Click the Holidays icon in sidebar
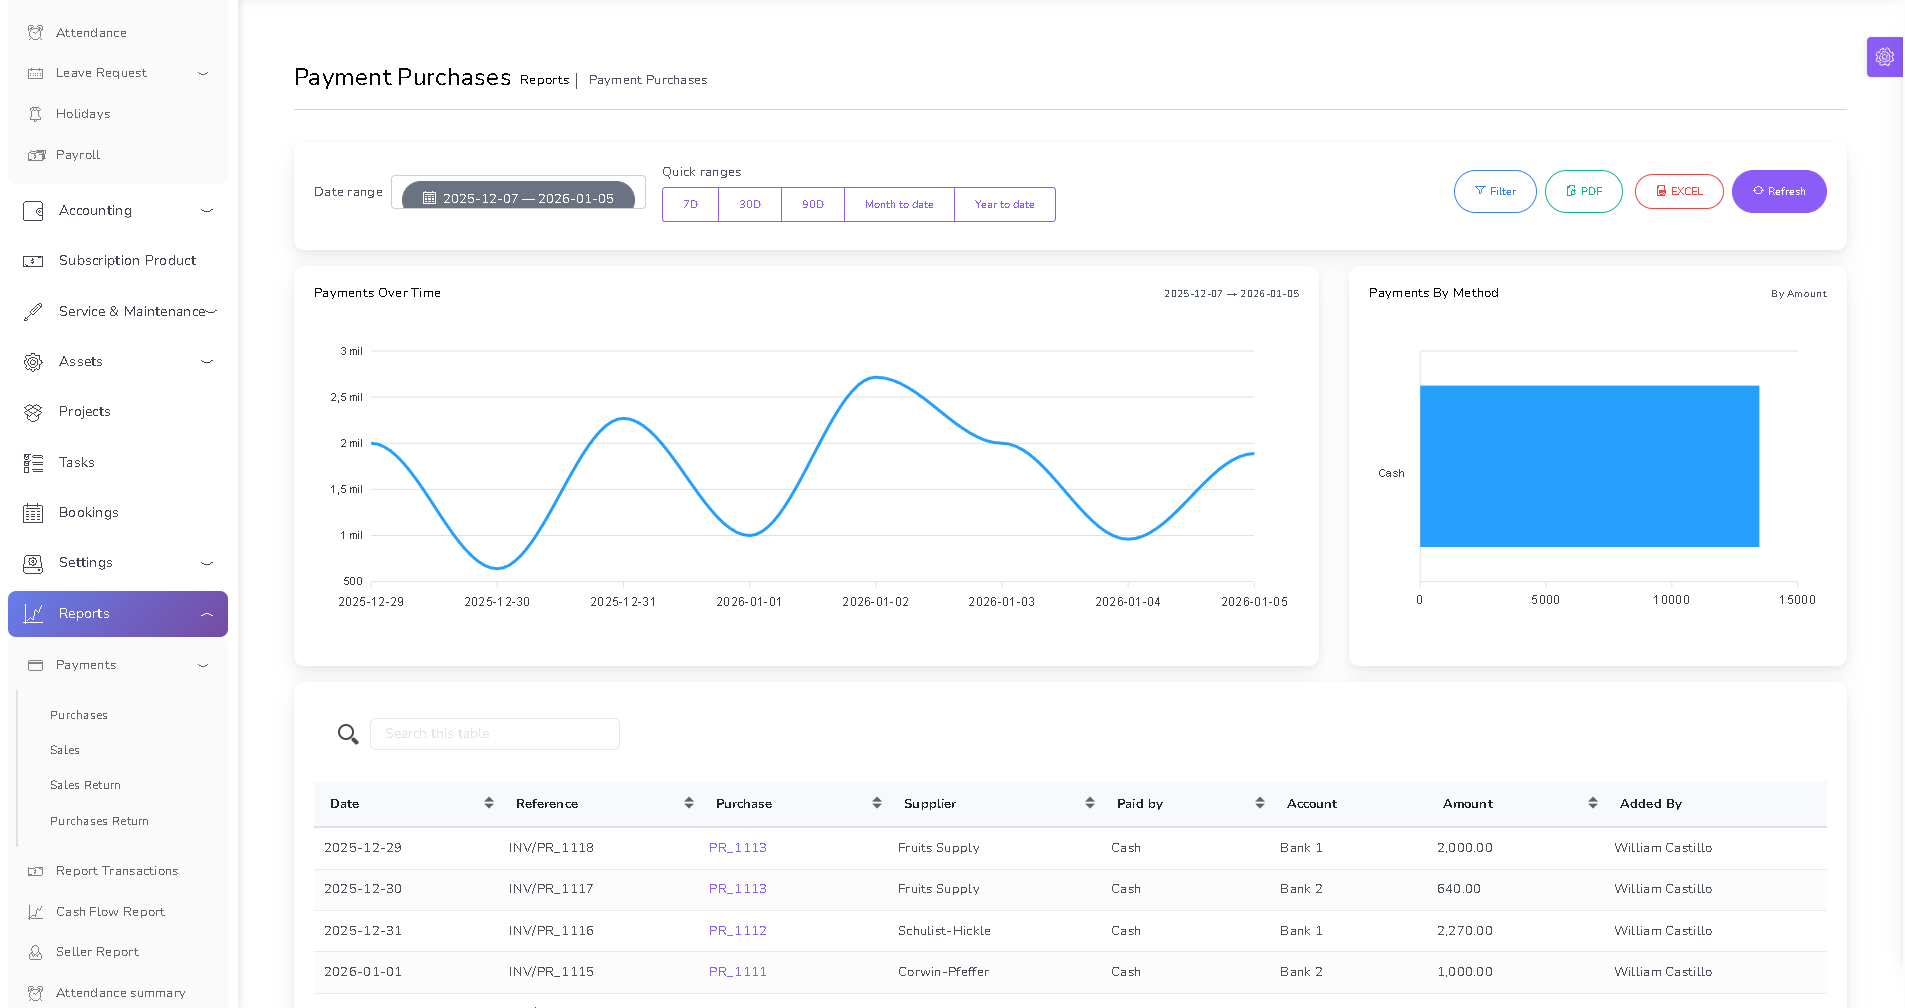The height and width of the screenshot is (1008, 1905). pyautogui.click(x=36, y=114)
